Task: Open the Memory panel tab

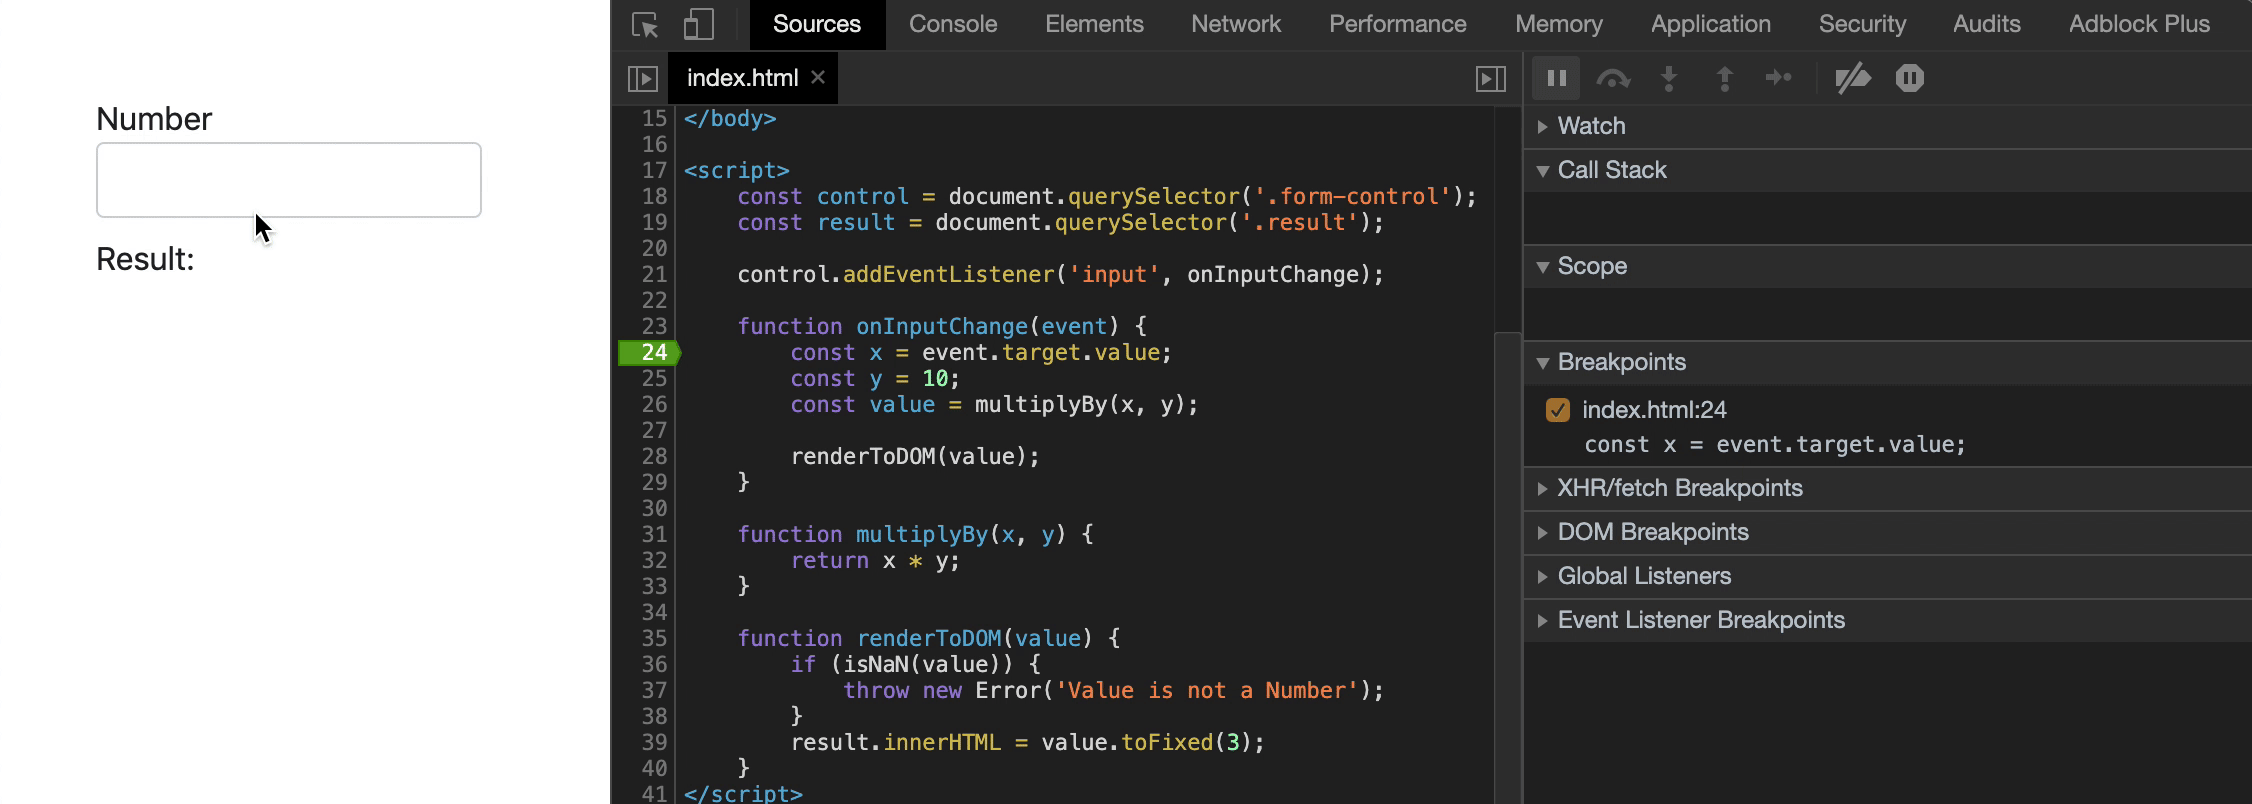Action: [x=1559, y=24]
